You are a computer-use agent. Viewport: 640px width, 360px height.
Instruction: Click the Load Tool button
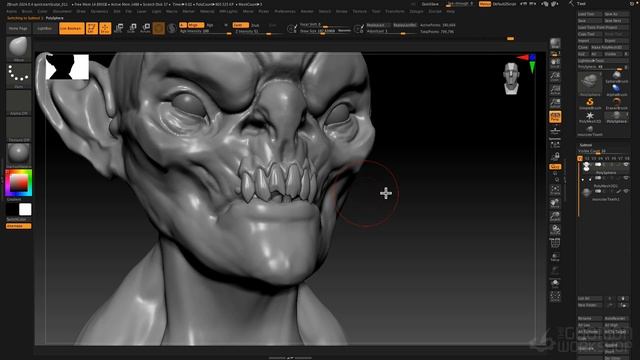point(589,14)
